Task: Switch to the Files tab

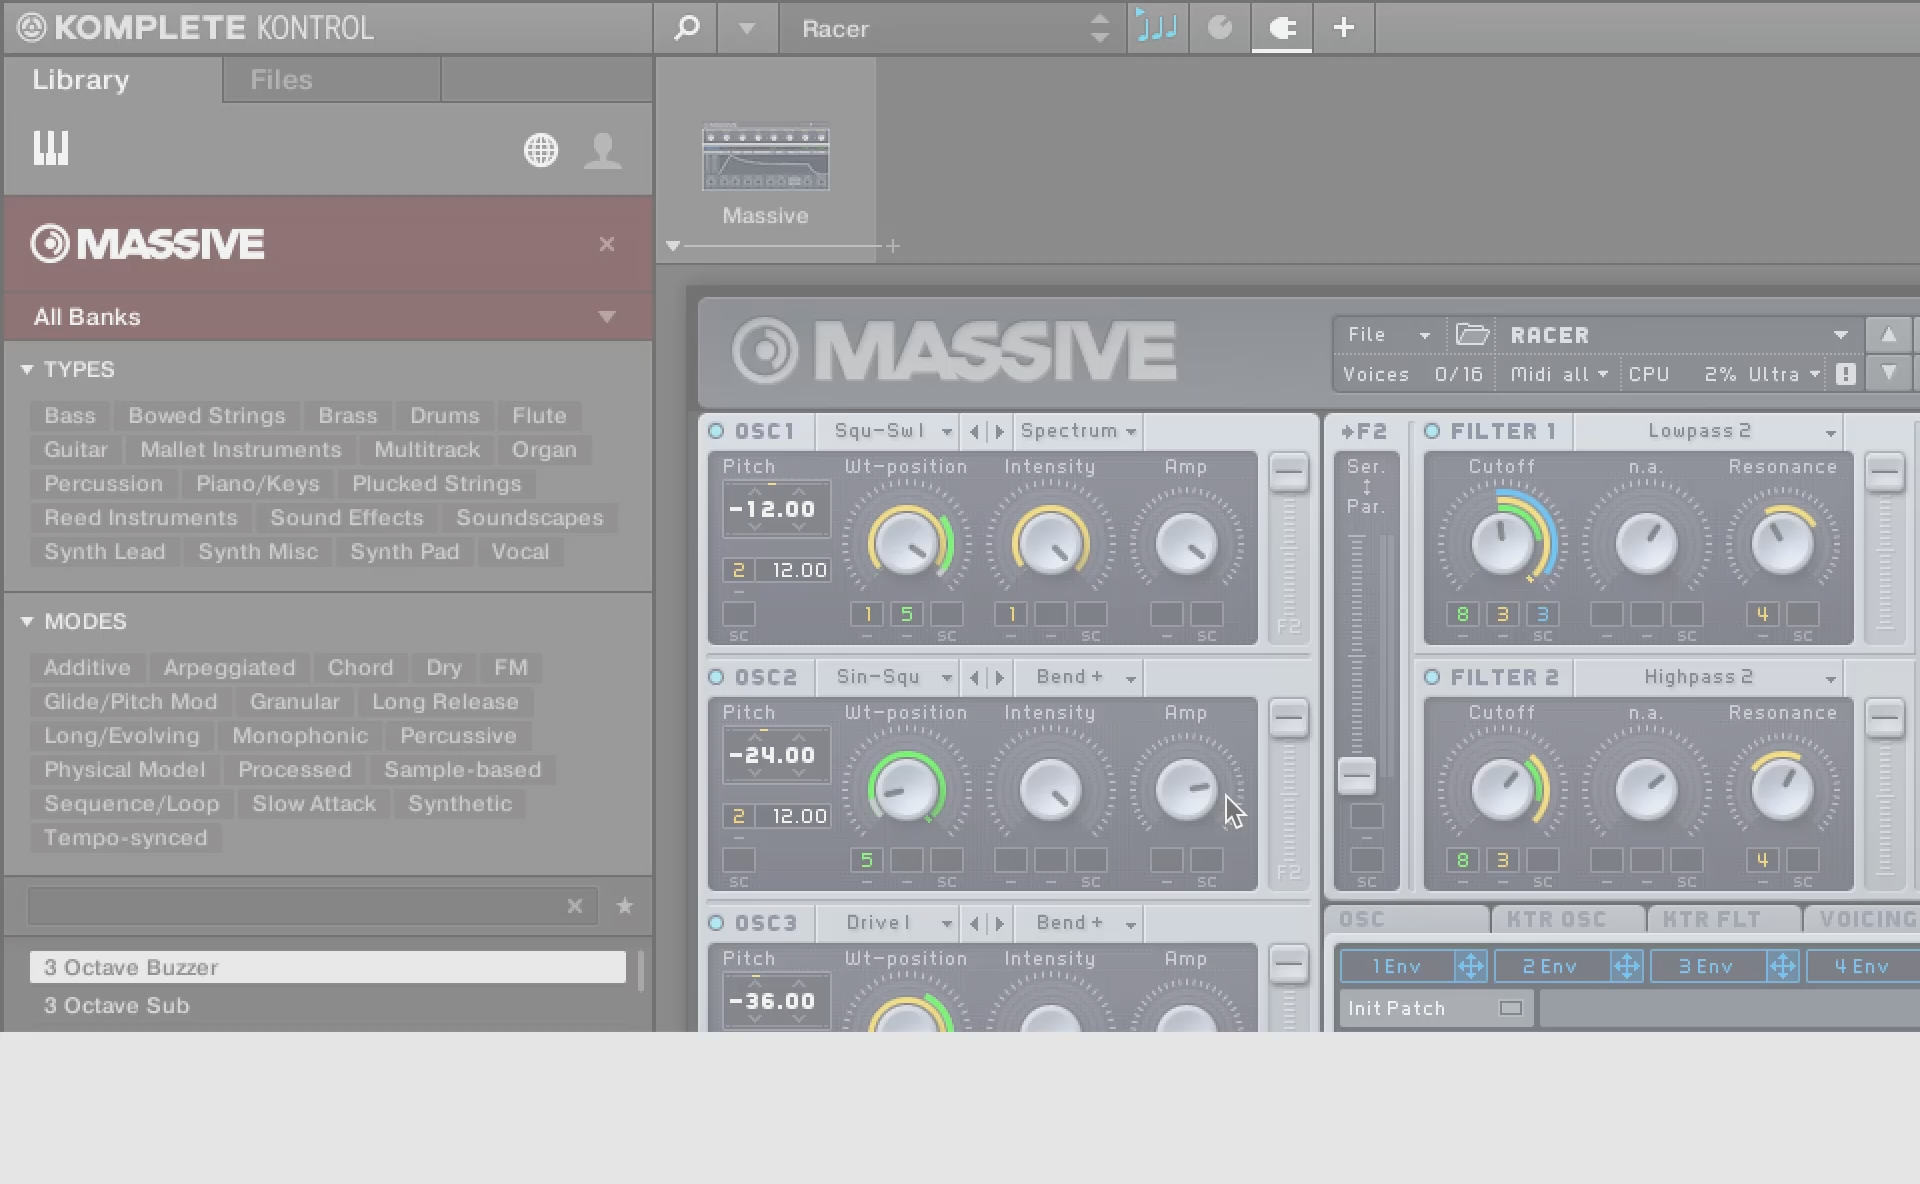Action: [x=281, y=80]
